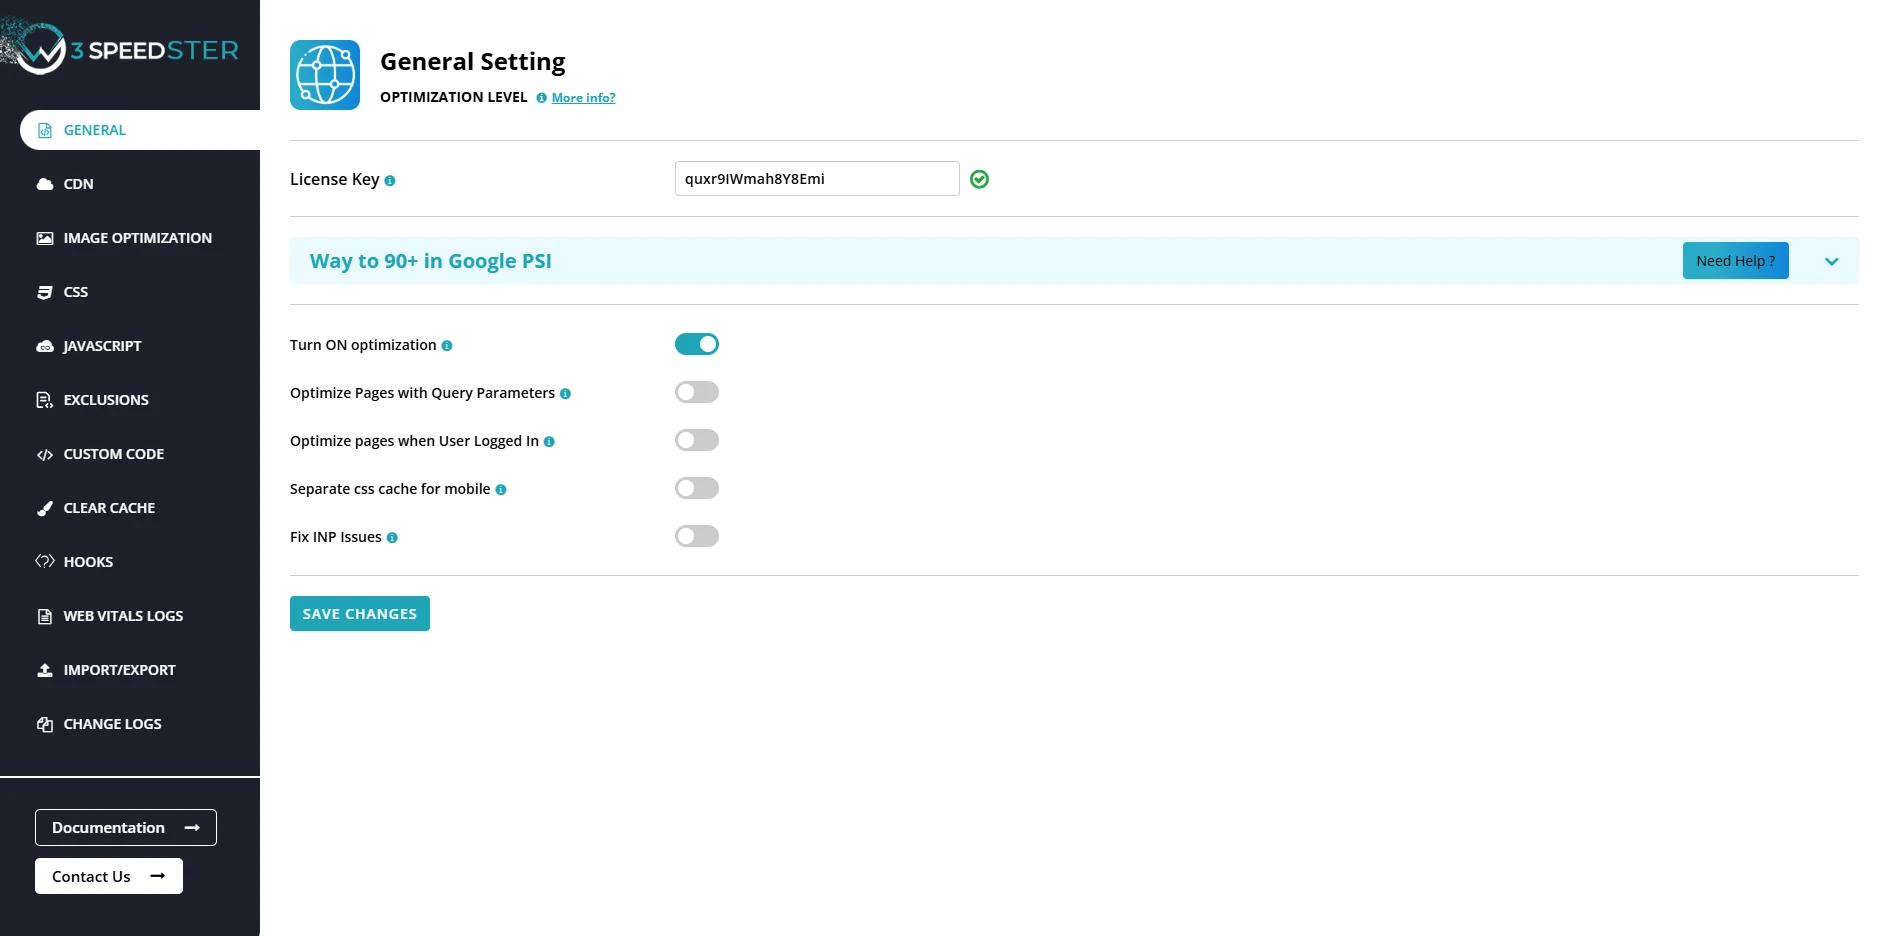Click the Need Help ? button
The width and height of the screenshot is (1887, 936).
point(1735,261)
